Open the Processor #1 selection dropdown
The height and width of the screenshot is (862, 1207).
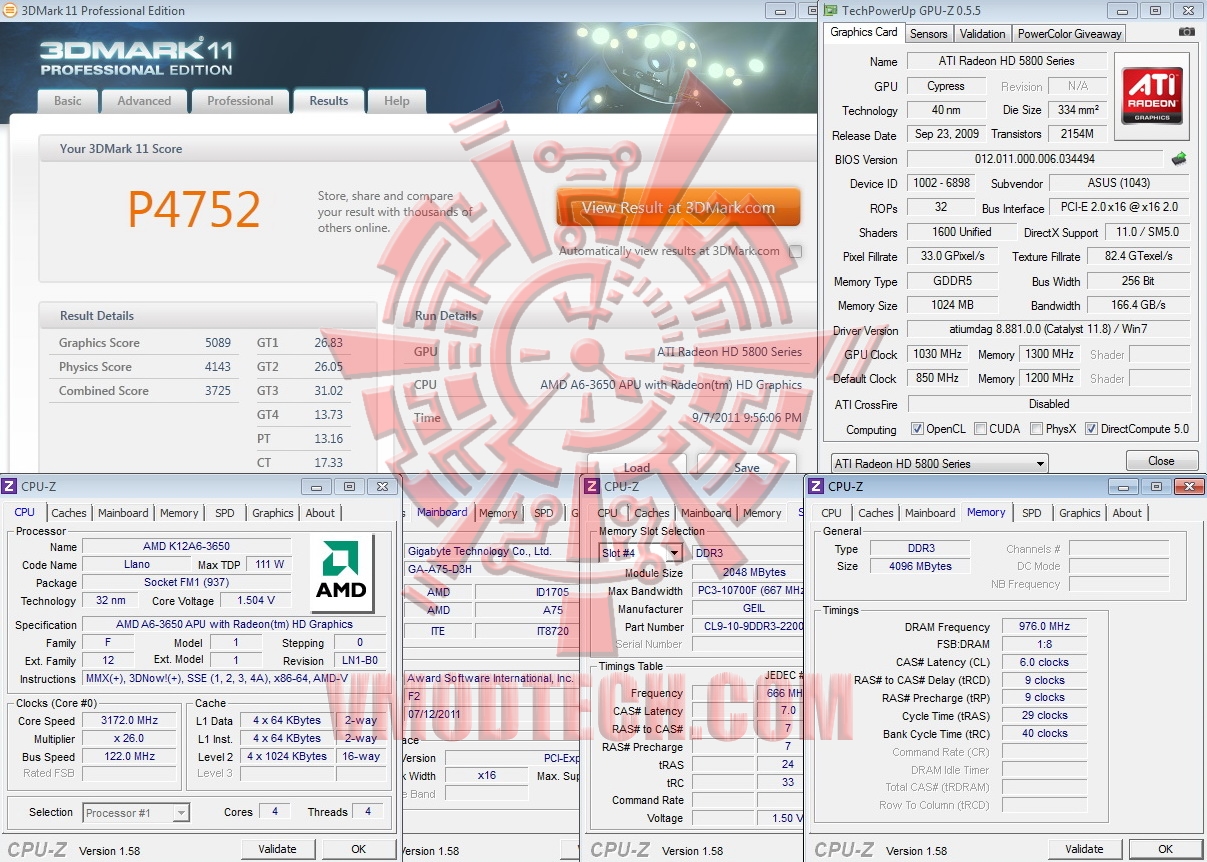(x=136, y=813)
